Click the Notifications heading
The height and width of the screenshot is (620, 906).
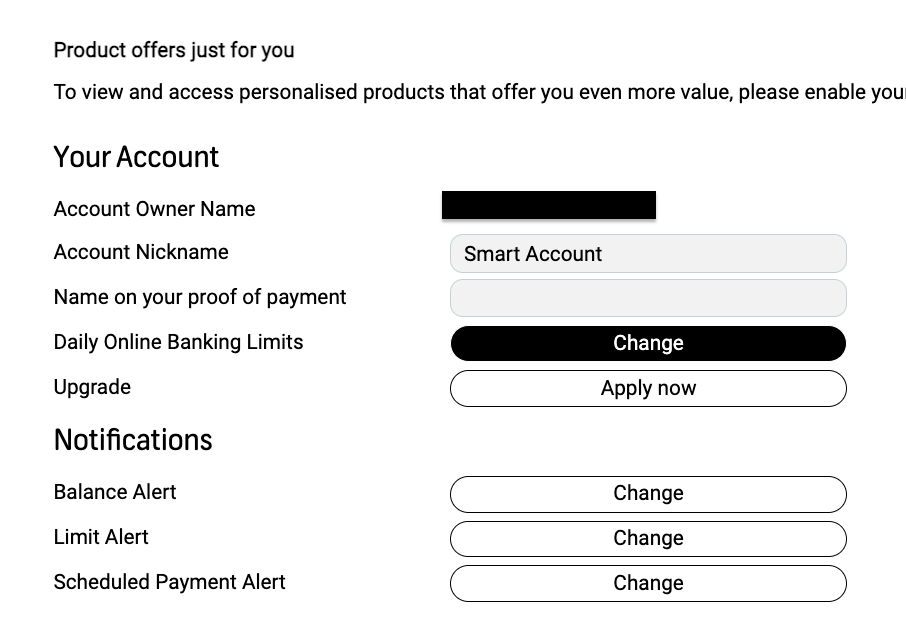(x=133, y=439)
